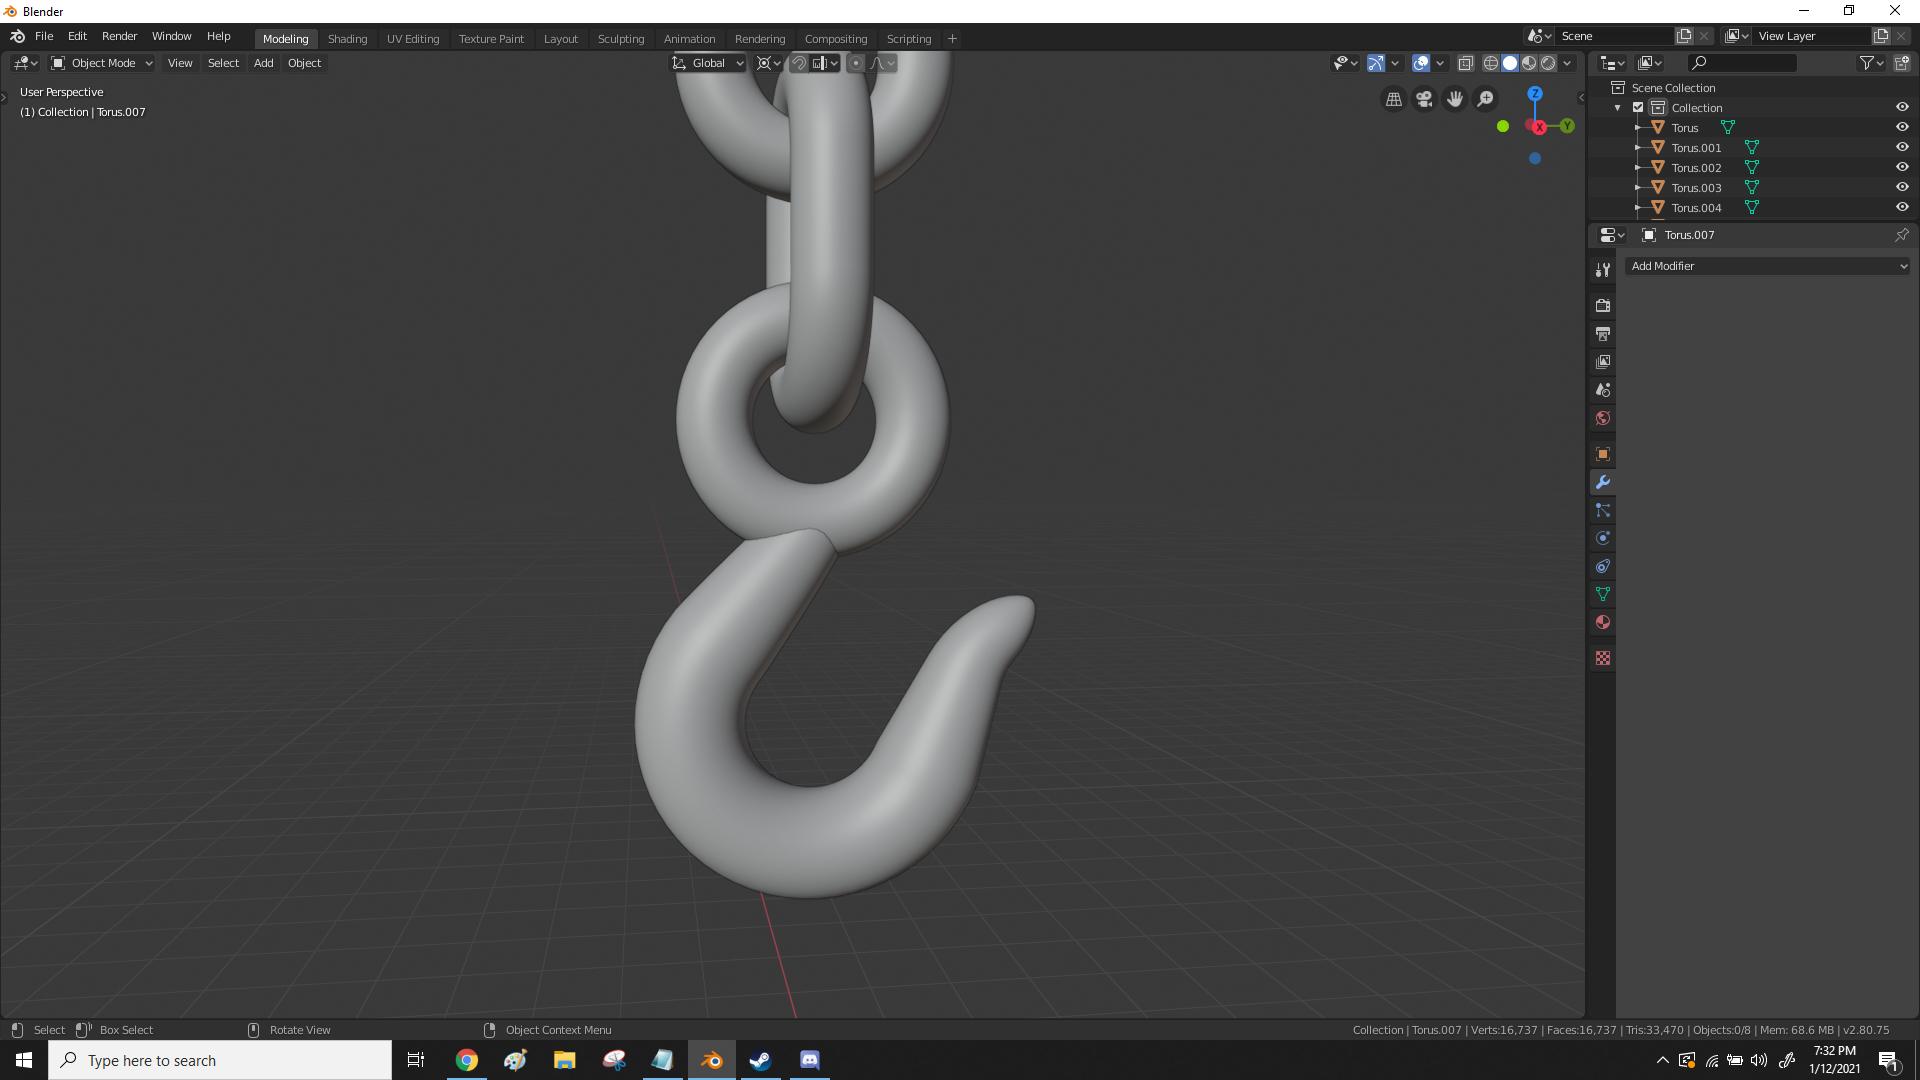Screen dimensions: 1920x1080
Task: Hide the Collection using its eye icon
Action: [1902, 107]
